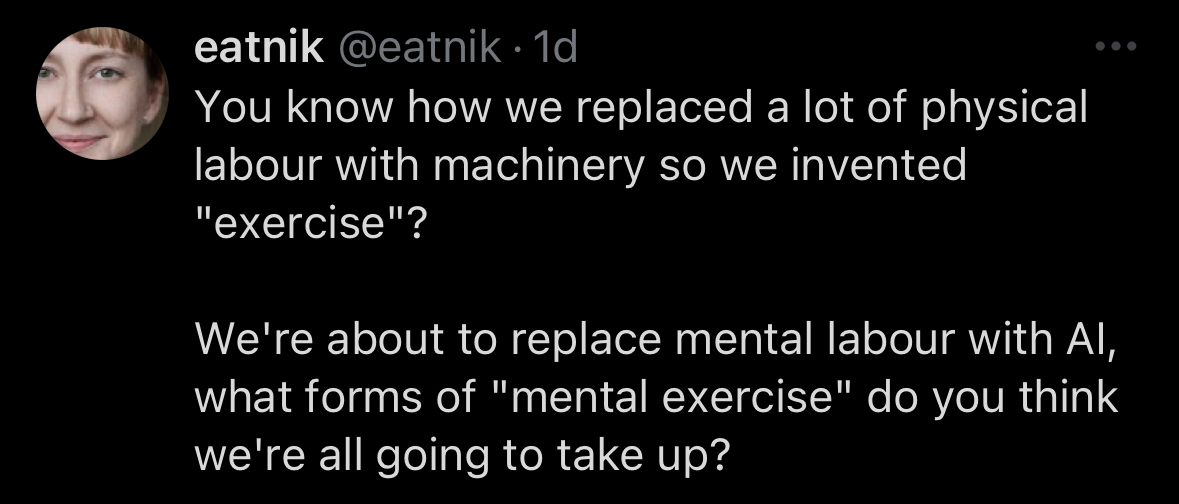Open the eatnik display name link
This screenshot has height=504, width=1179.
[258, 48]
